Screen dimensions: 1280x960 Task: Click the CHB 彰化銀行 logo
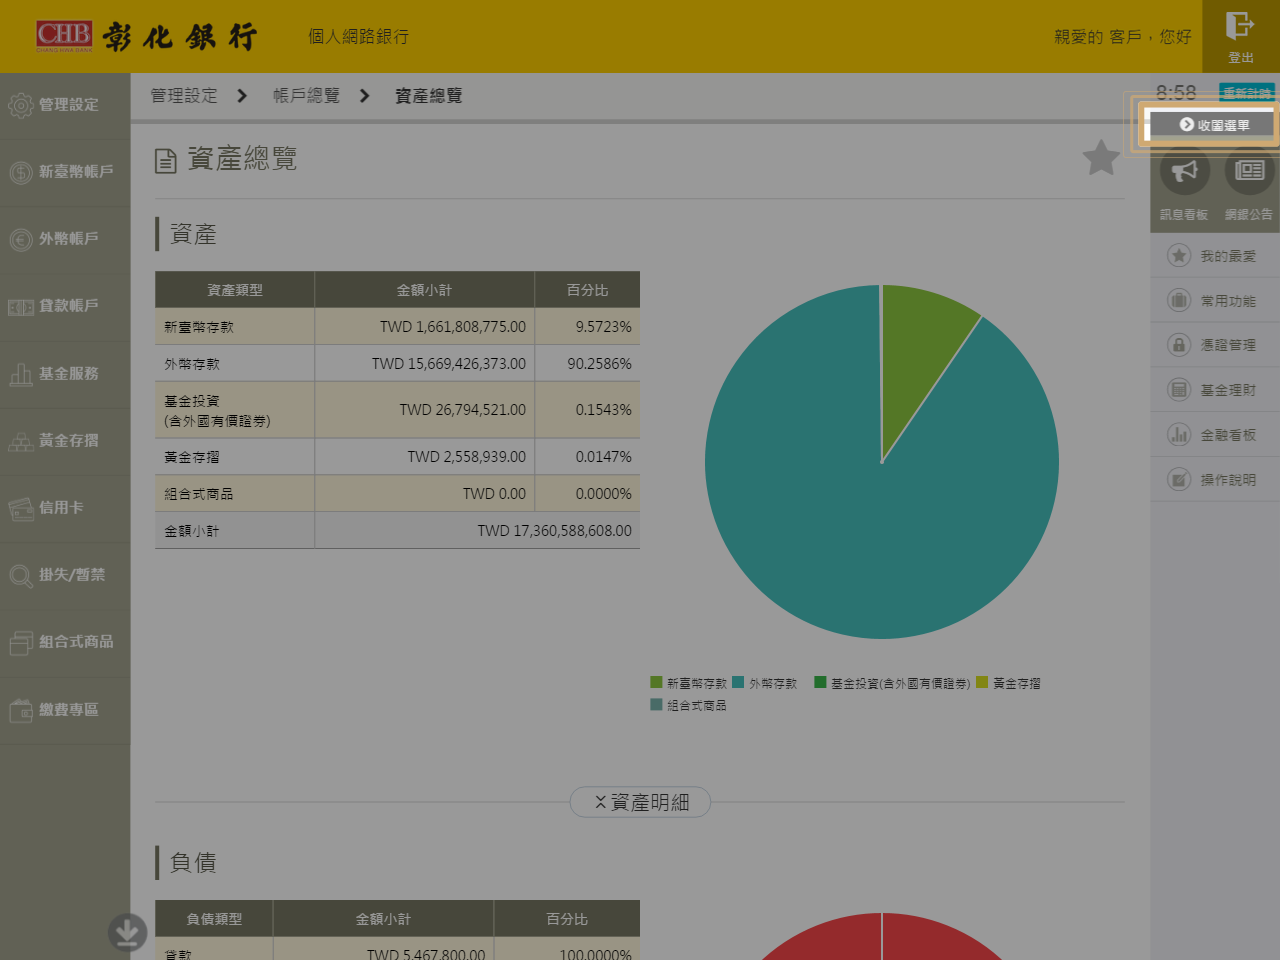tap(146, 37)
